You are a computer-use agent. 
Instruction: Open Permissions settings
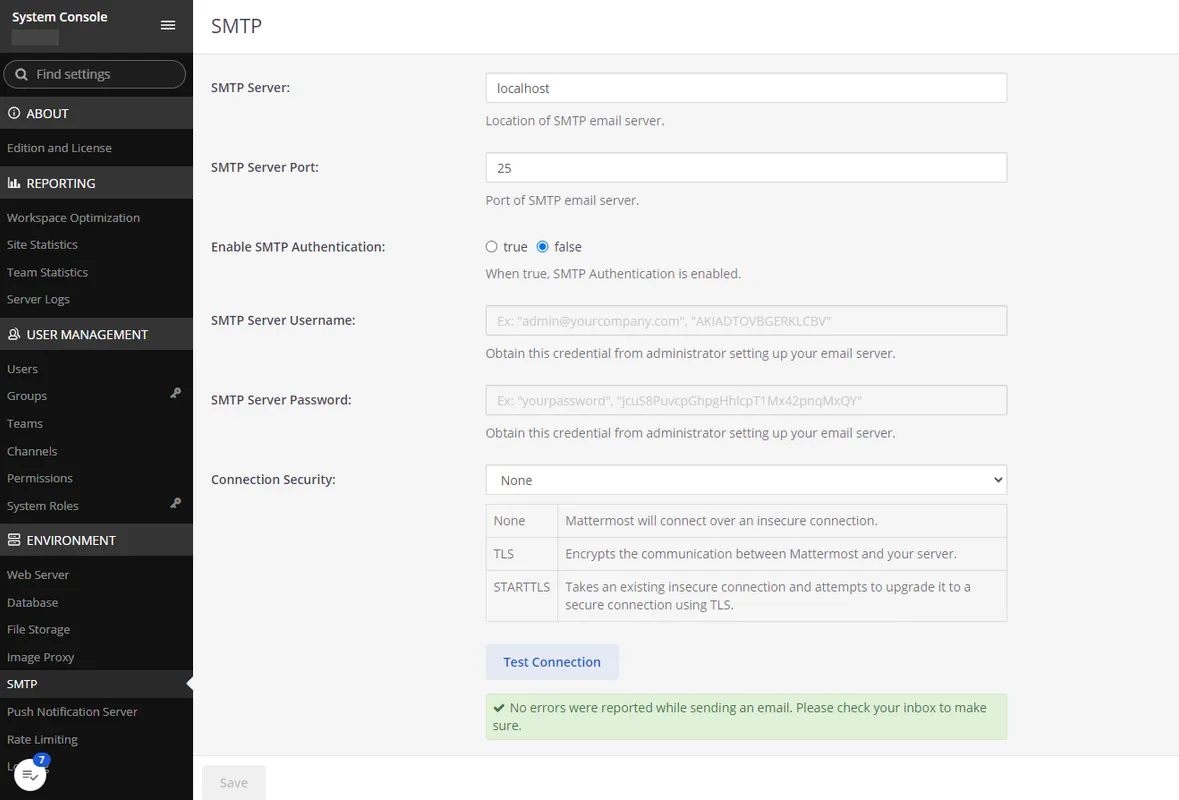[x=40, y=478]
